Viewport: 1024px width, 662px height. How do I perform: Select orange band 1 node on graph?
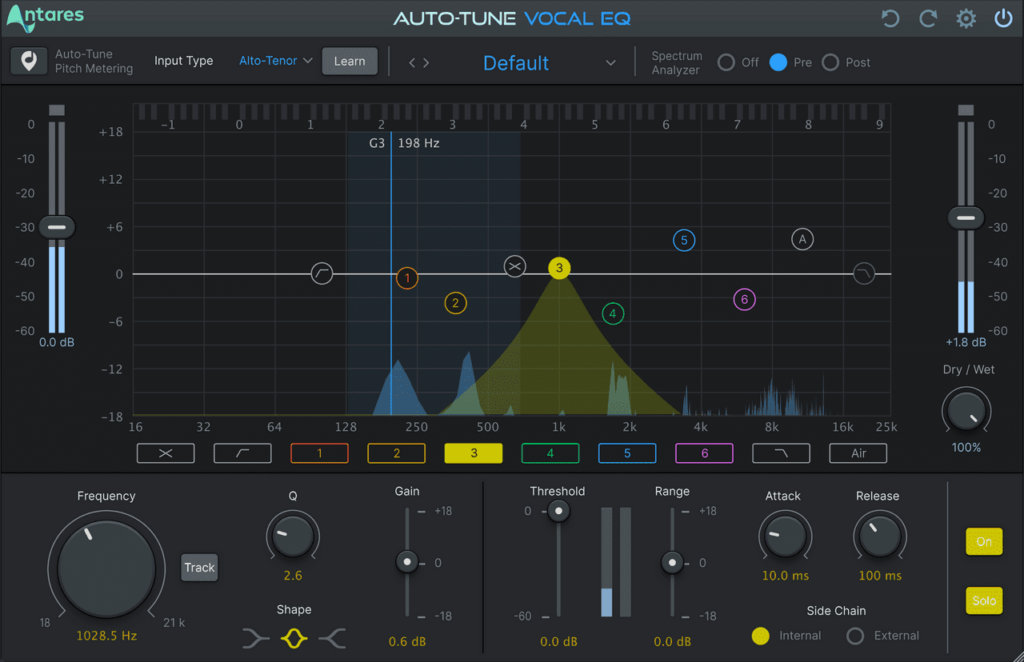pos(407,278)
